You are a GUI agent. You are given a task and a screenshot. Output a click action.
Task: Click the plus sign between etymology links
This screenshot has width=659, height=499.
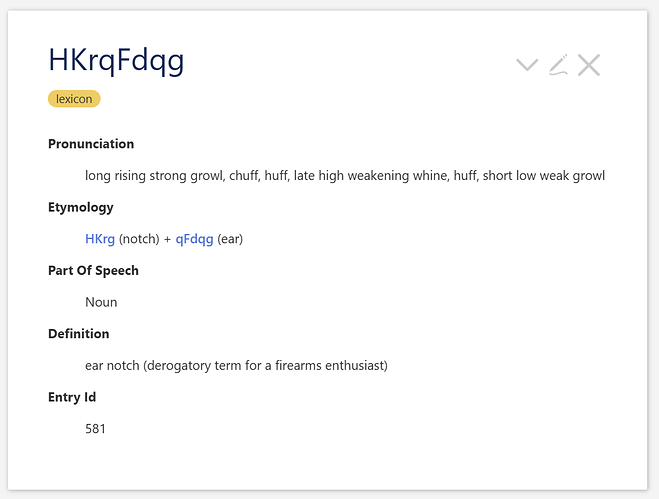pos(168,239)
